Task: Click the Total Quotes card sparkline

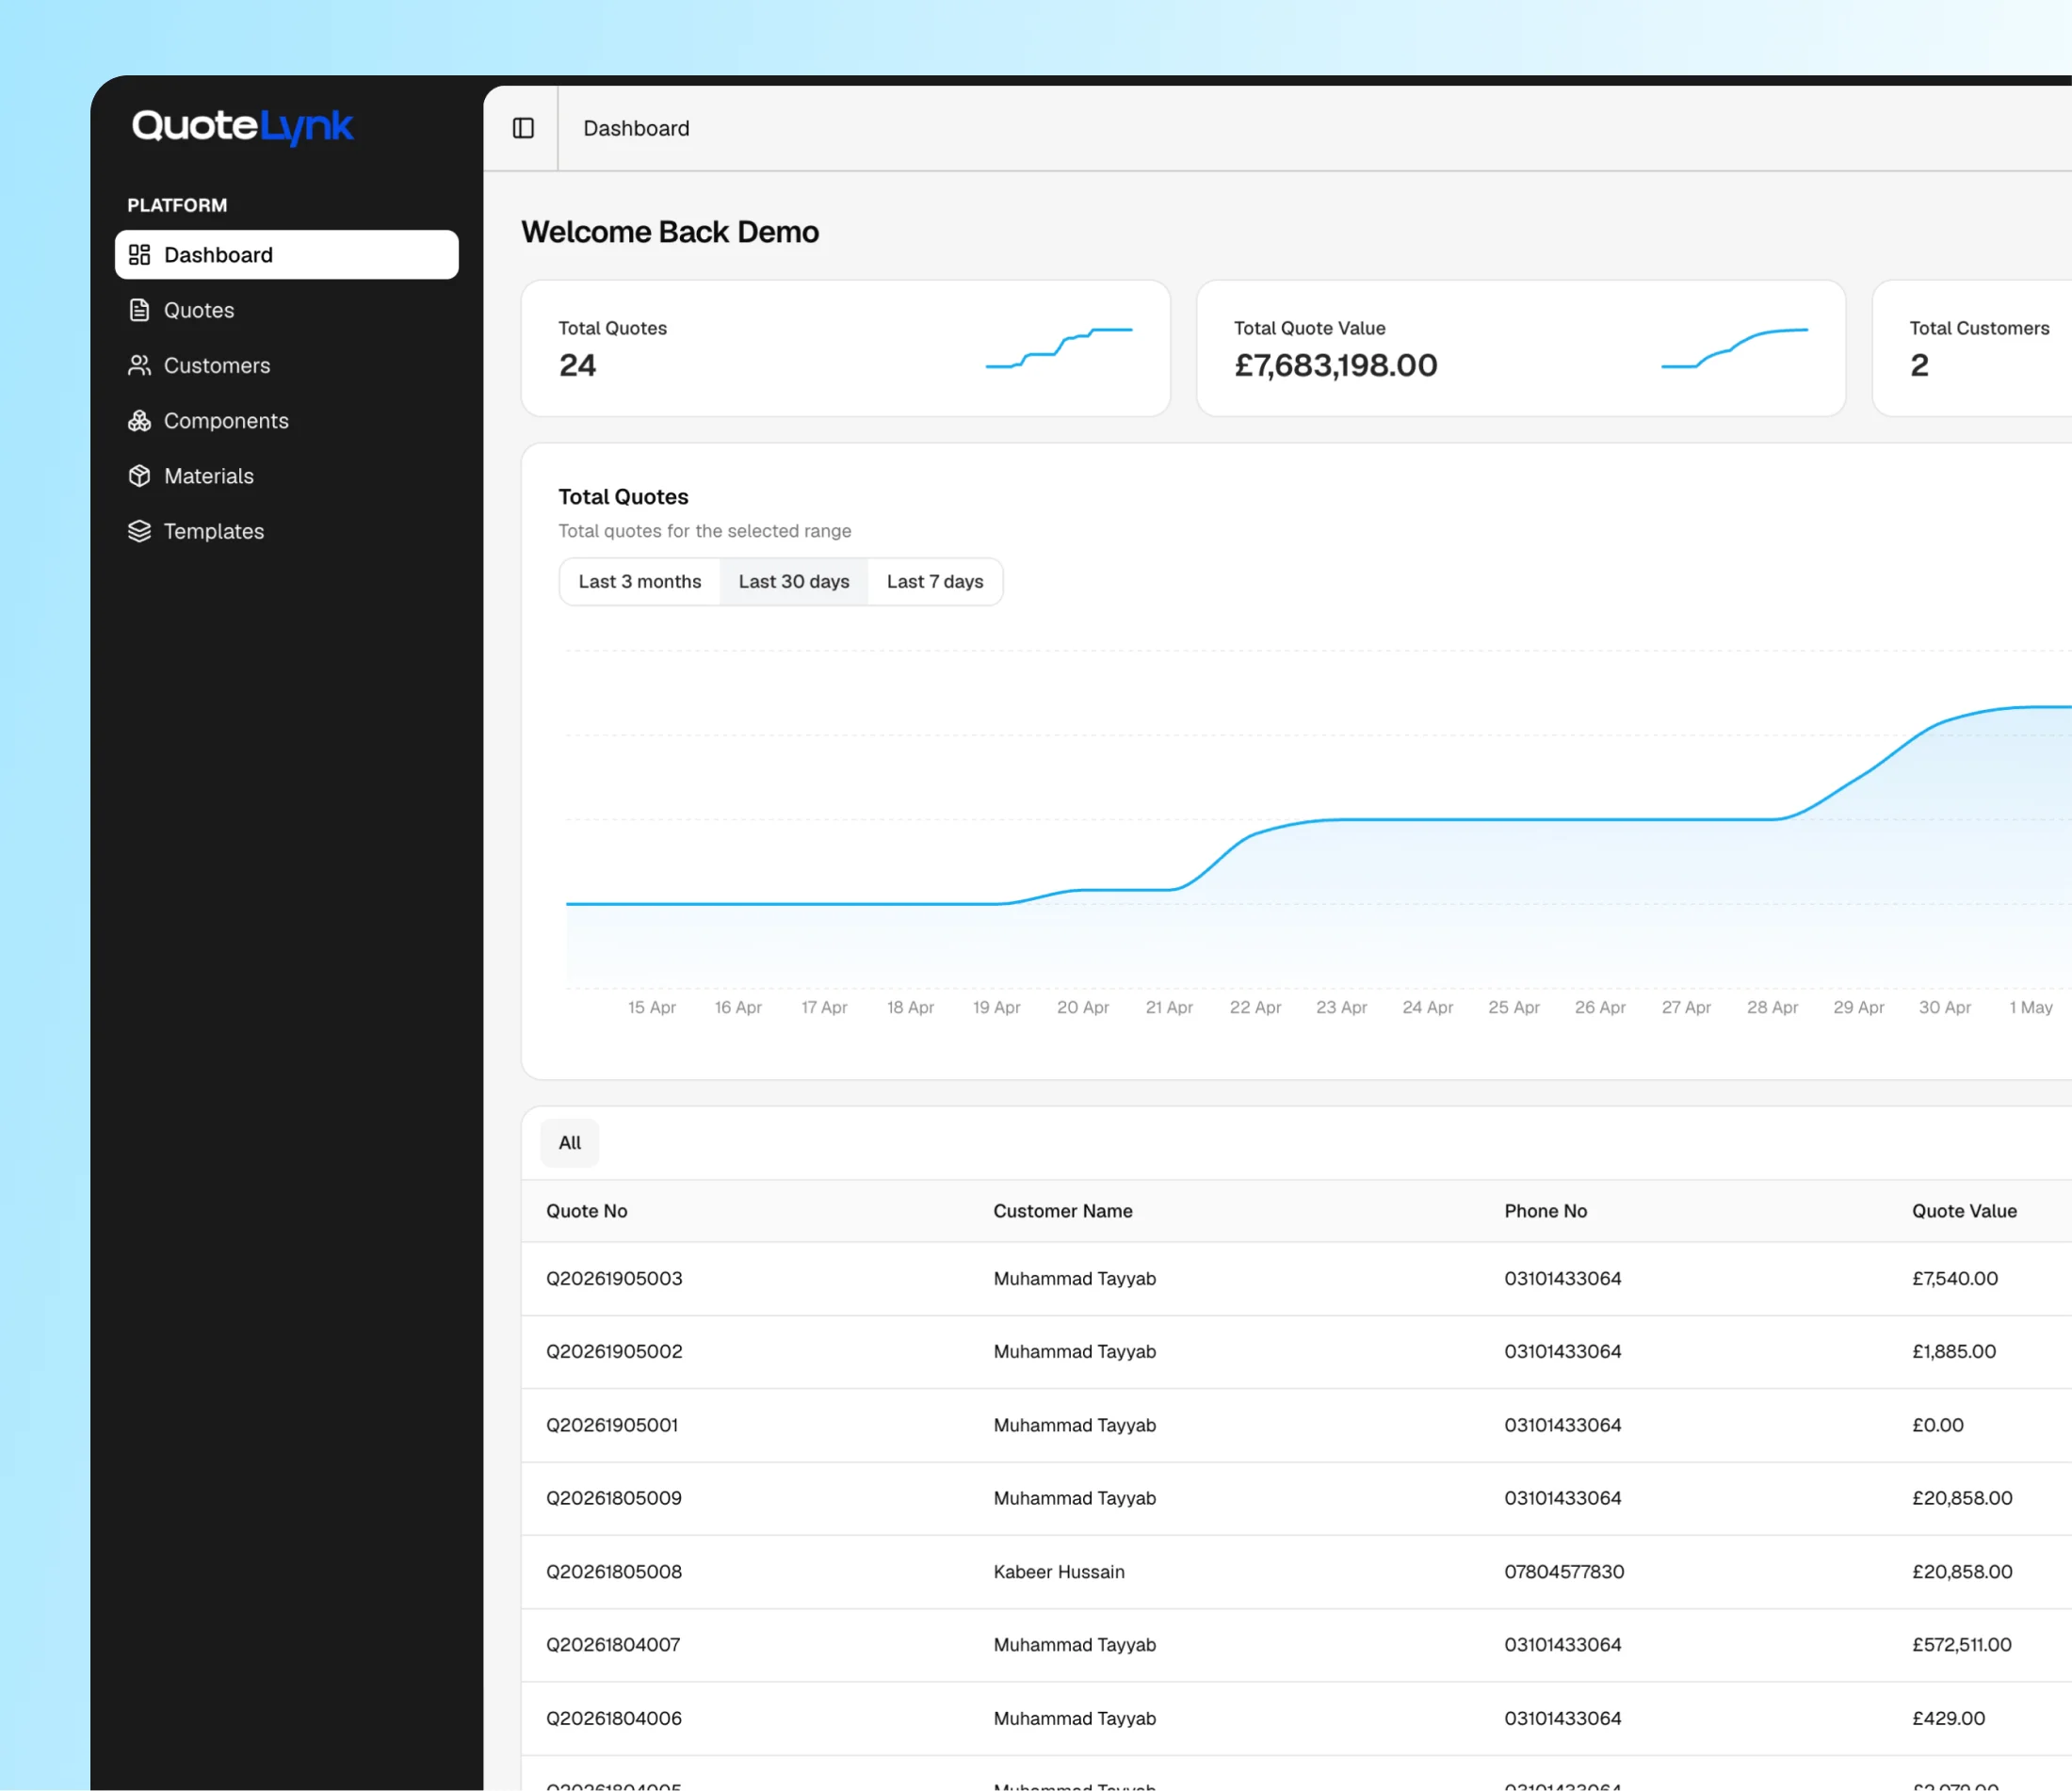Action: [x=1059, y=348]
